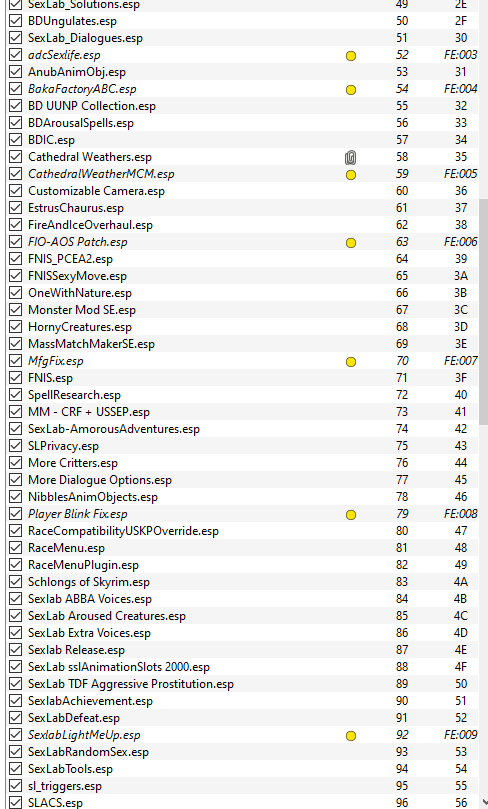The width and height of the screenshot is (488, 809).
Task: Click the yellow flag icon for Player Blink Fix.esp
Action: pos(351,515)
